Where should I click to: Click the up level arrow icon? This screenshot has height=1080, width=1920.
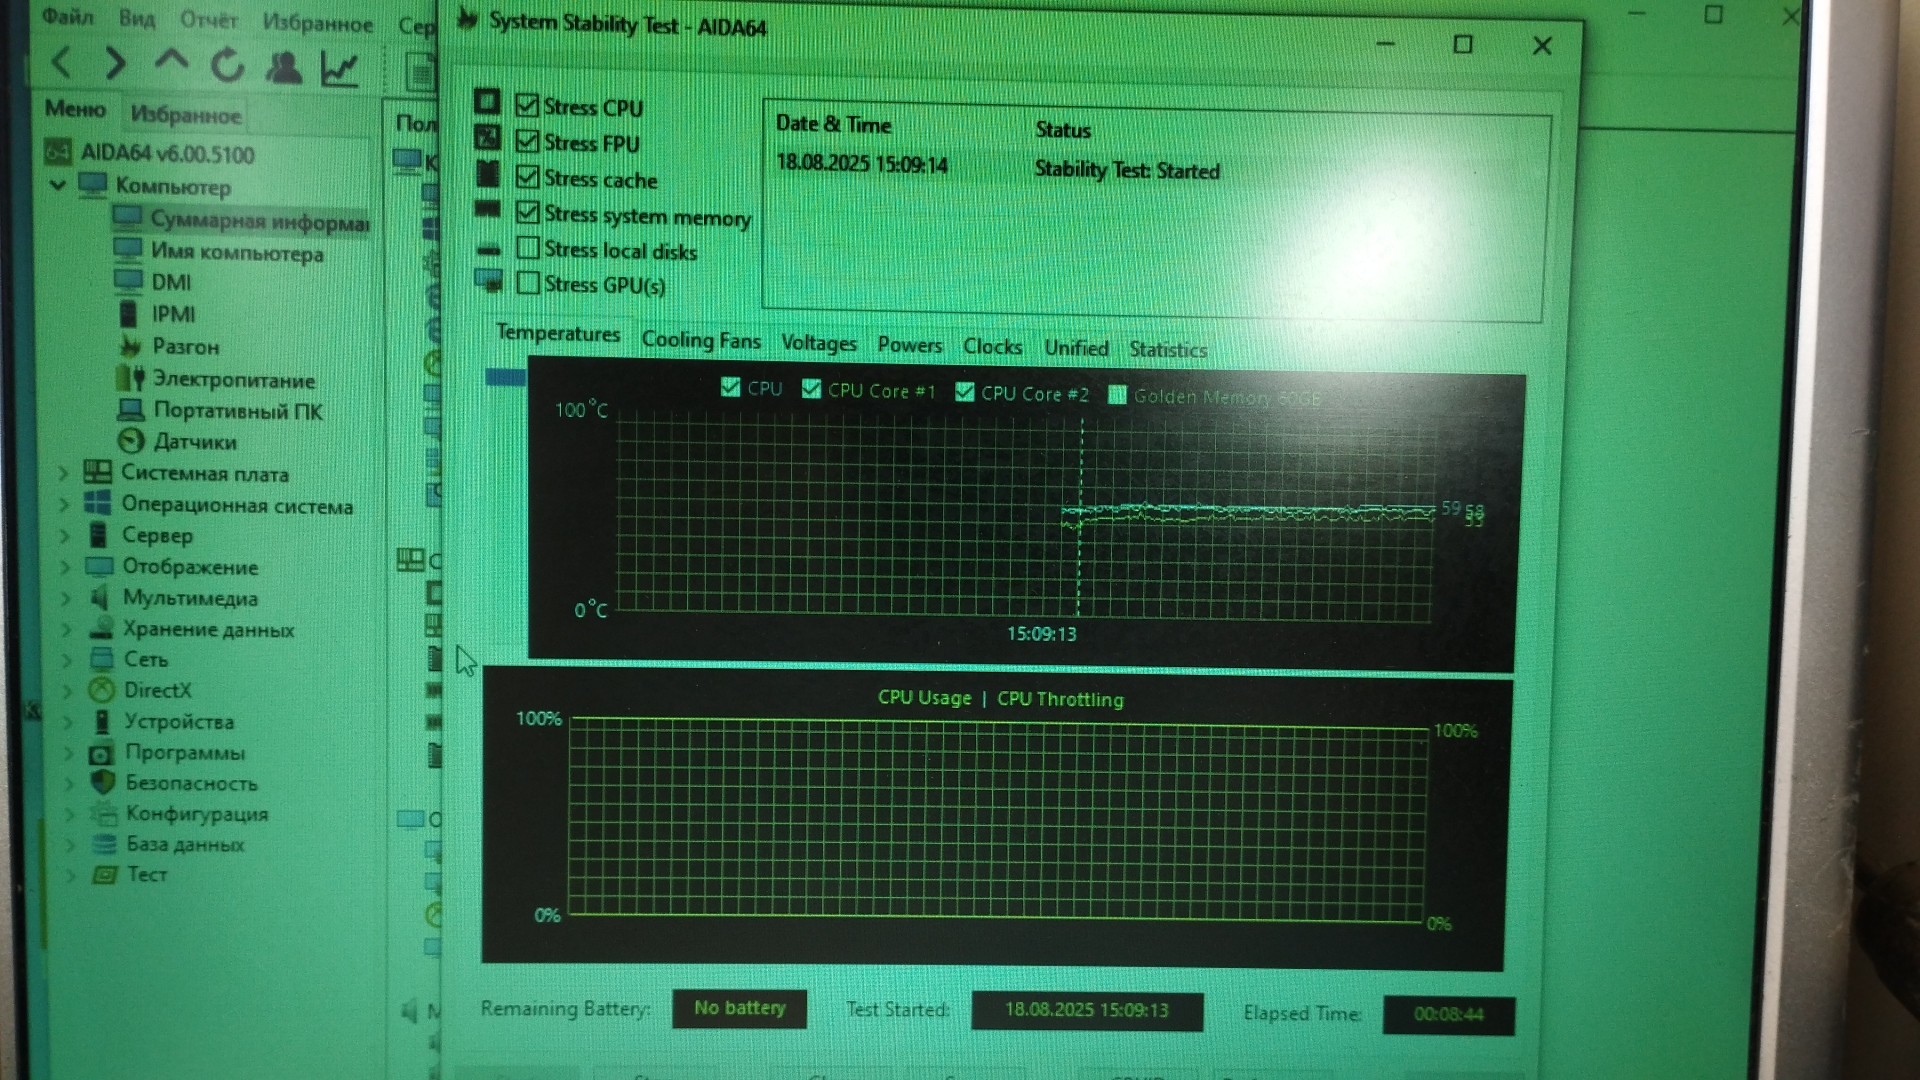tap(171, 62)
